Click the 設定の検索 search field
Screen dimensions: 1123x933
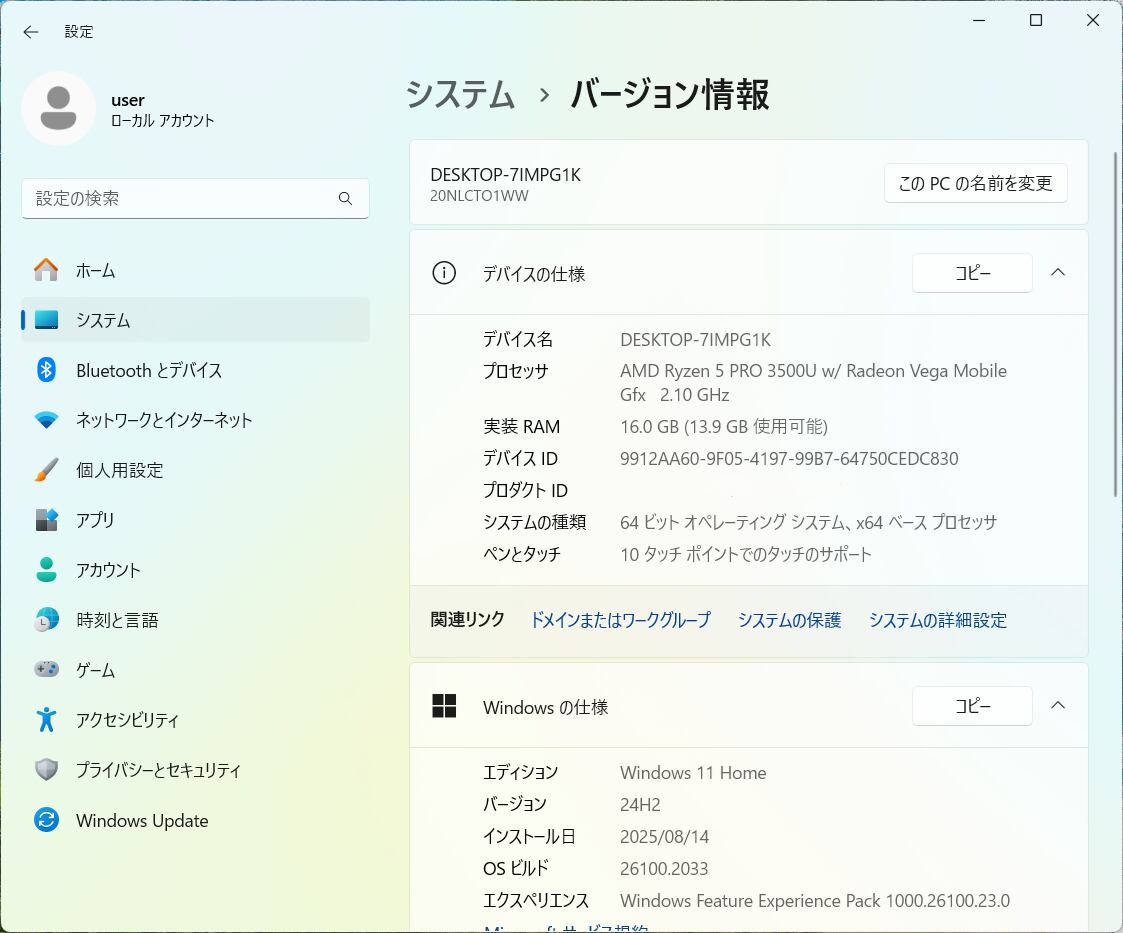[x=180, y=199]
